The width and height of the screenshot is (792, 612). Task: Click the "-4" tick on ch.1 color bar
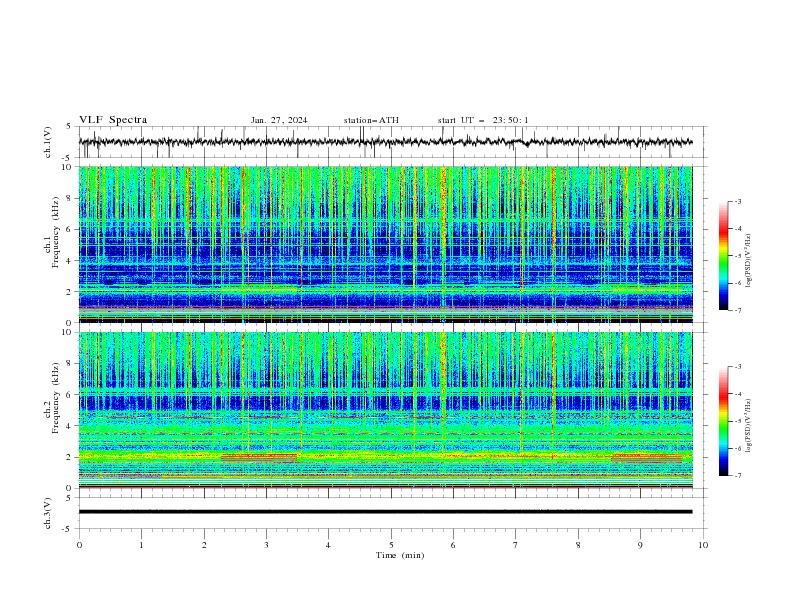click(x=738, y=229)
